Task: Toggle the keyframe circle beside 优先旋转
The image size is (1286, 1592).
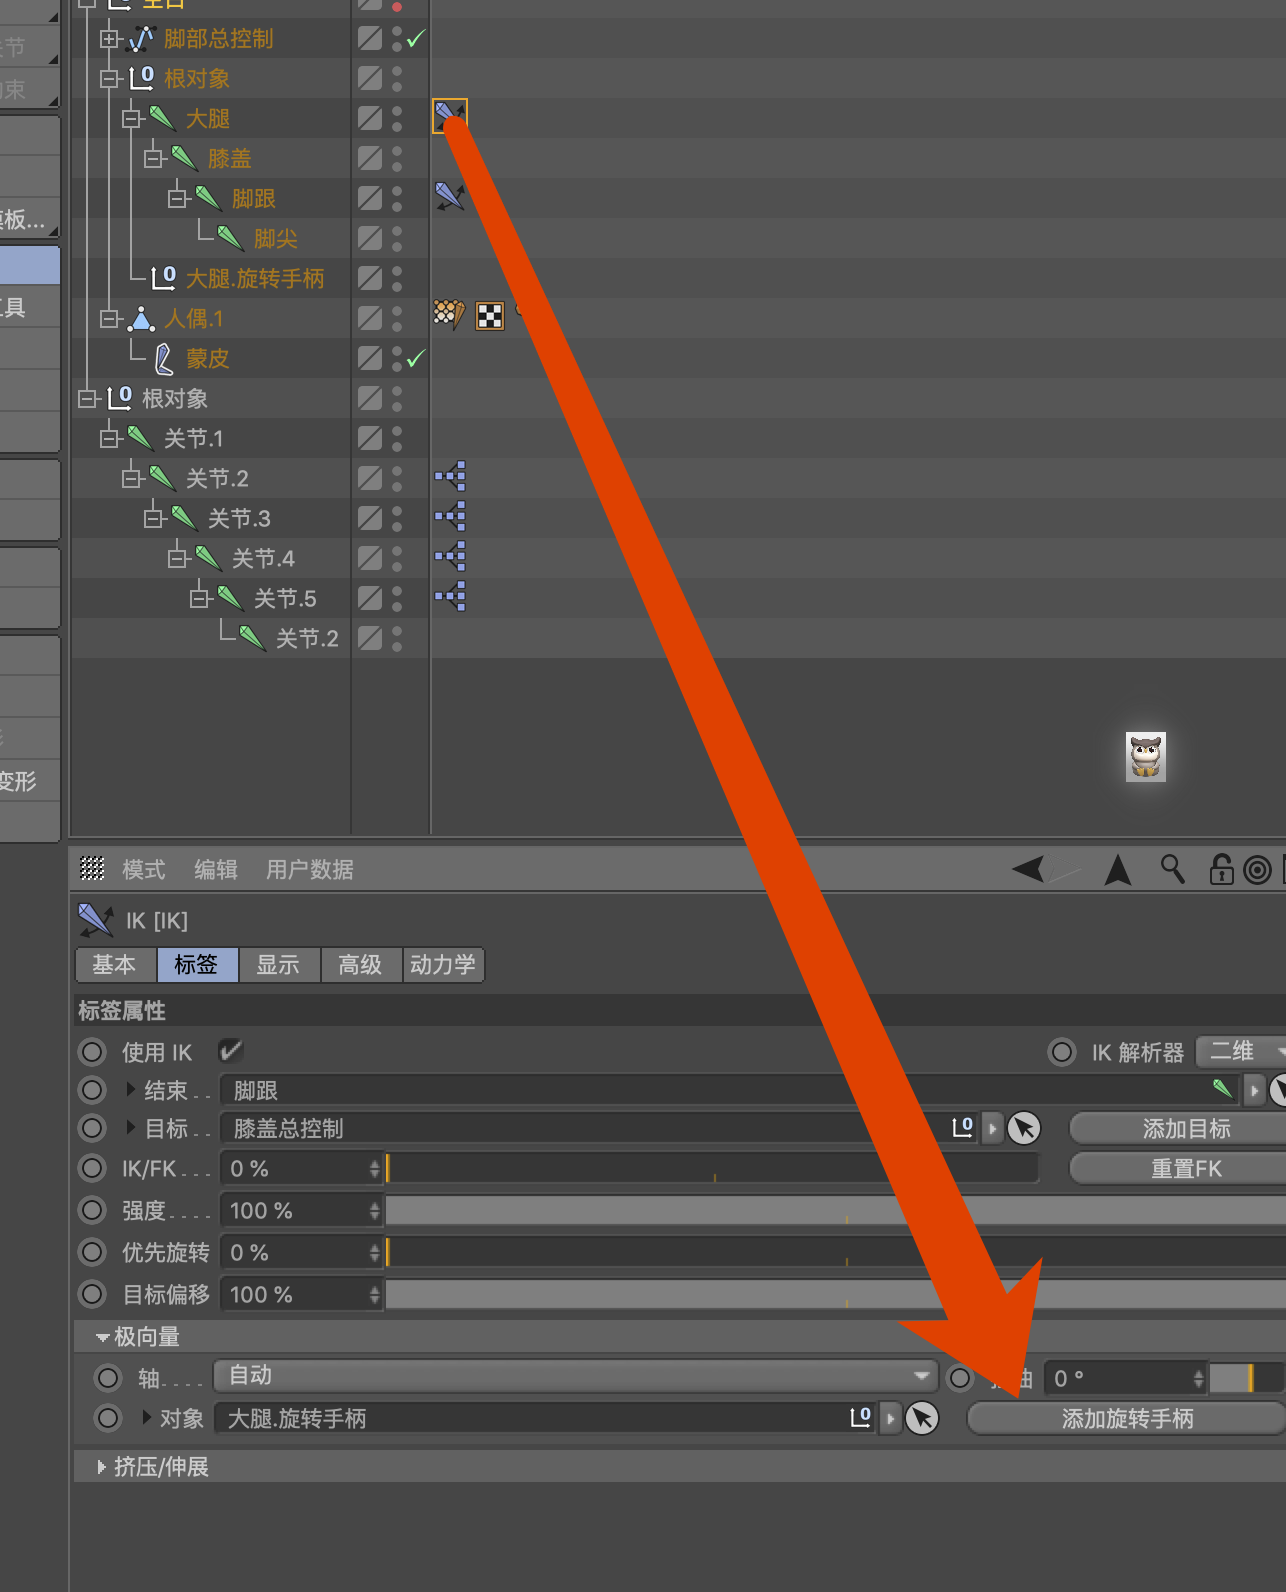Action: point(92,1252)
